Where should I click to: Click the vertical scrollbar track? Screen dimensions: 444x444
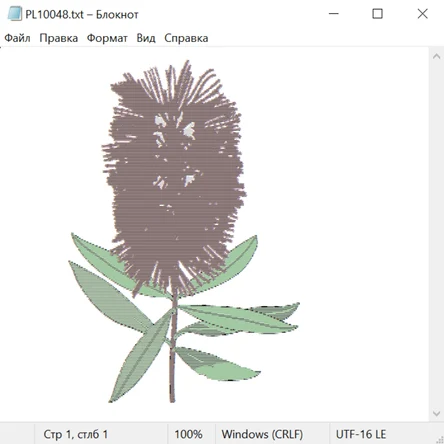click(x=436, y=235)
